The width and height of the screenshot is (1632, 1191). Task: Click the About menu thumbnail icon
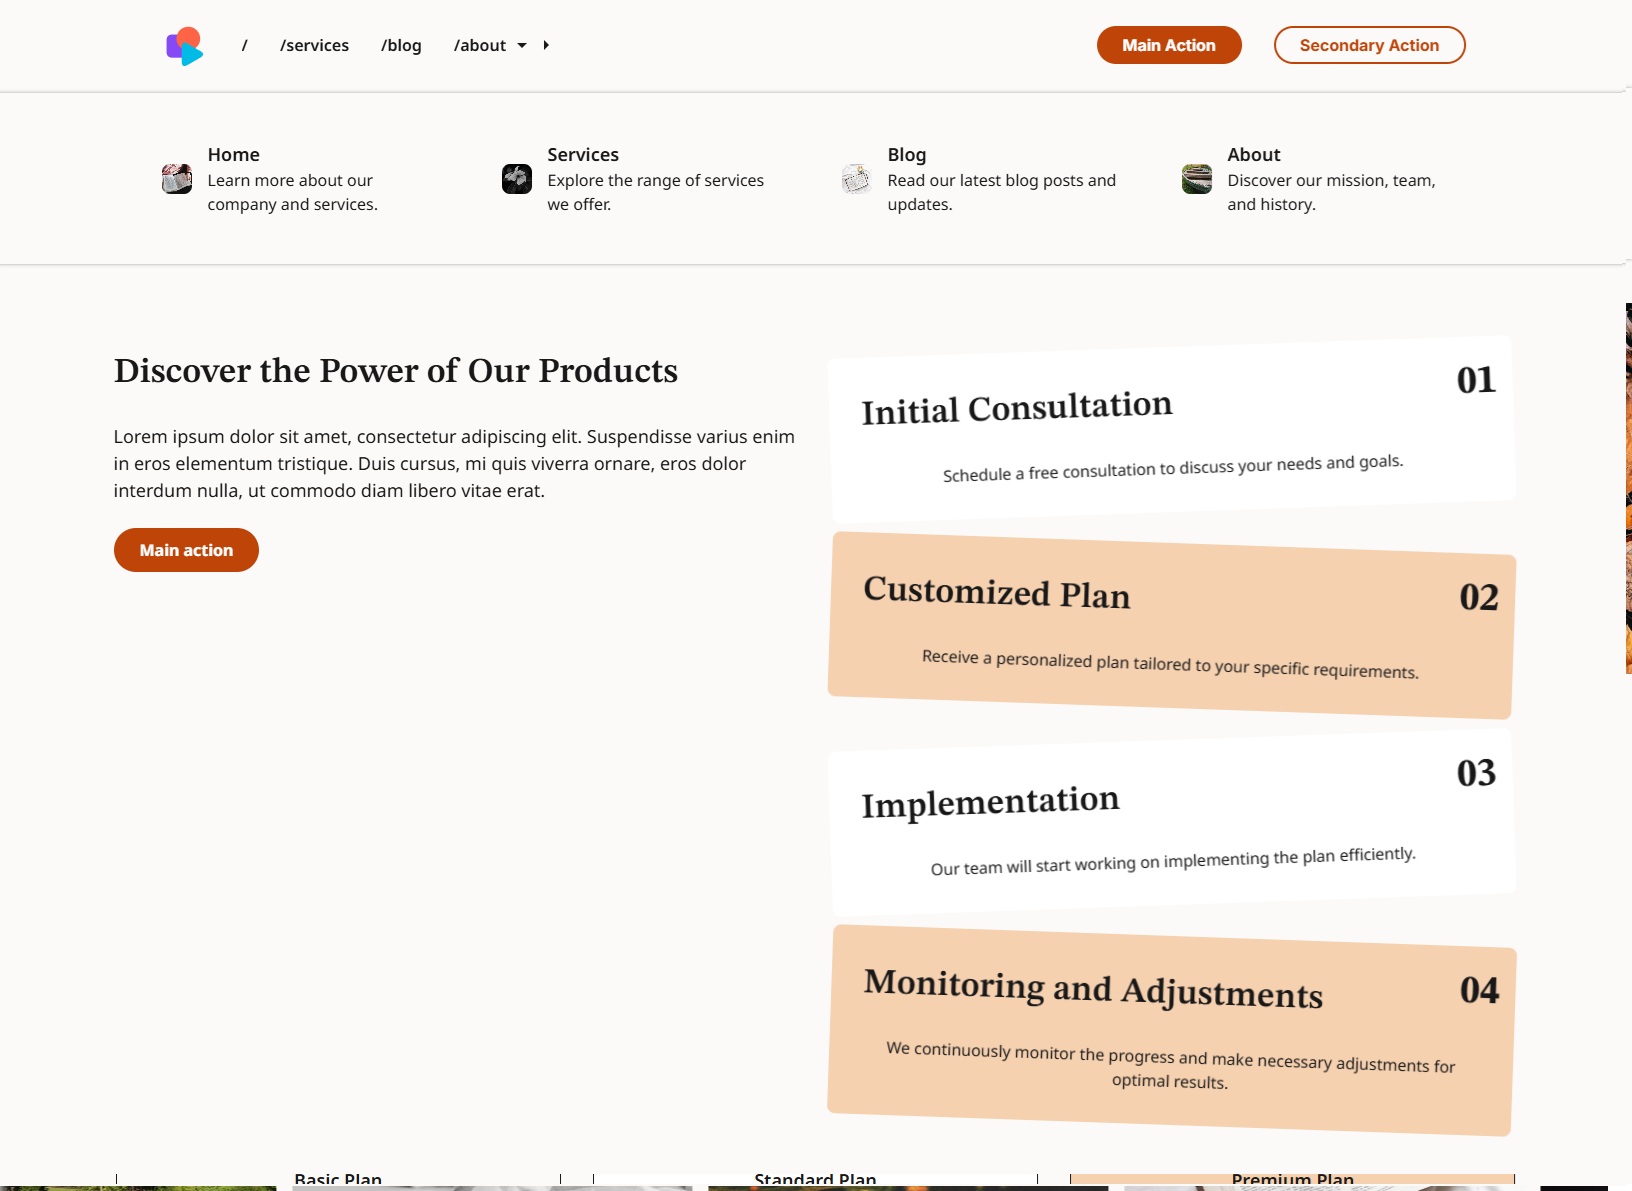tap(1197, 179)
